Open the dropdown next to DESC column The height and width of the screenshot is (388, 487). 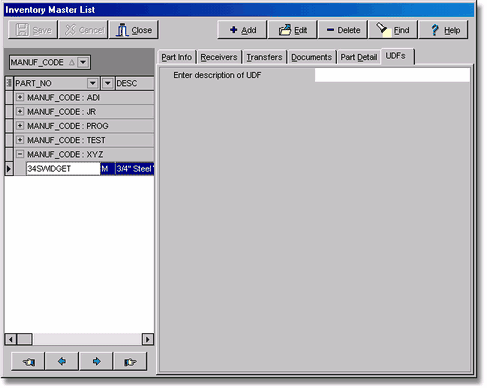point(107,83)
